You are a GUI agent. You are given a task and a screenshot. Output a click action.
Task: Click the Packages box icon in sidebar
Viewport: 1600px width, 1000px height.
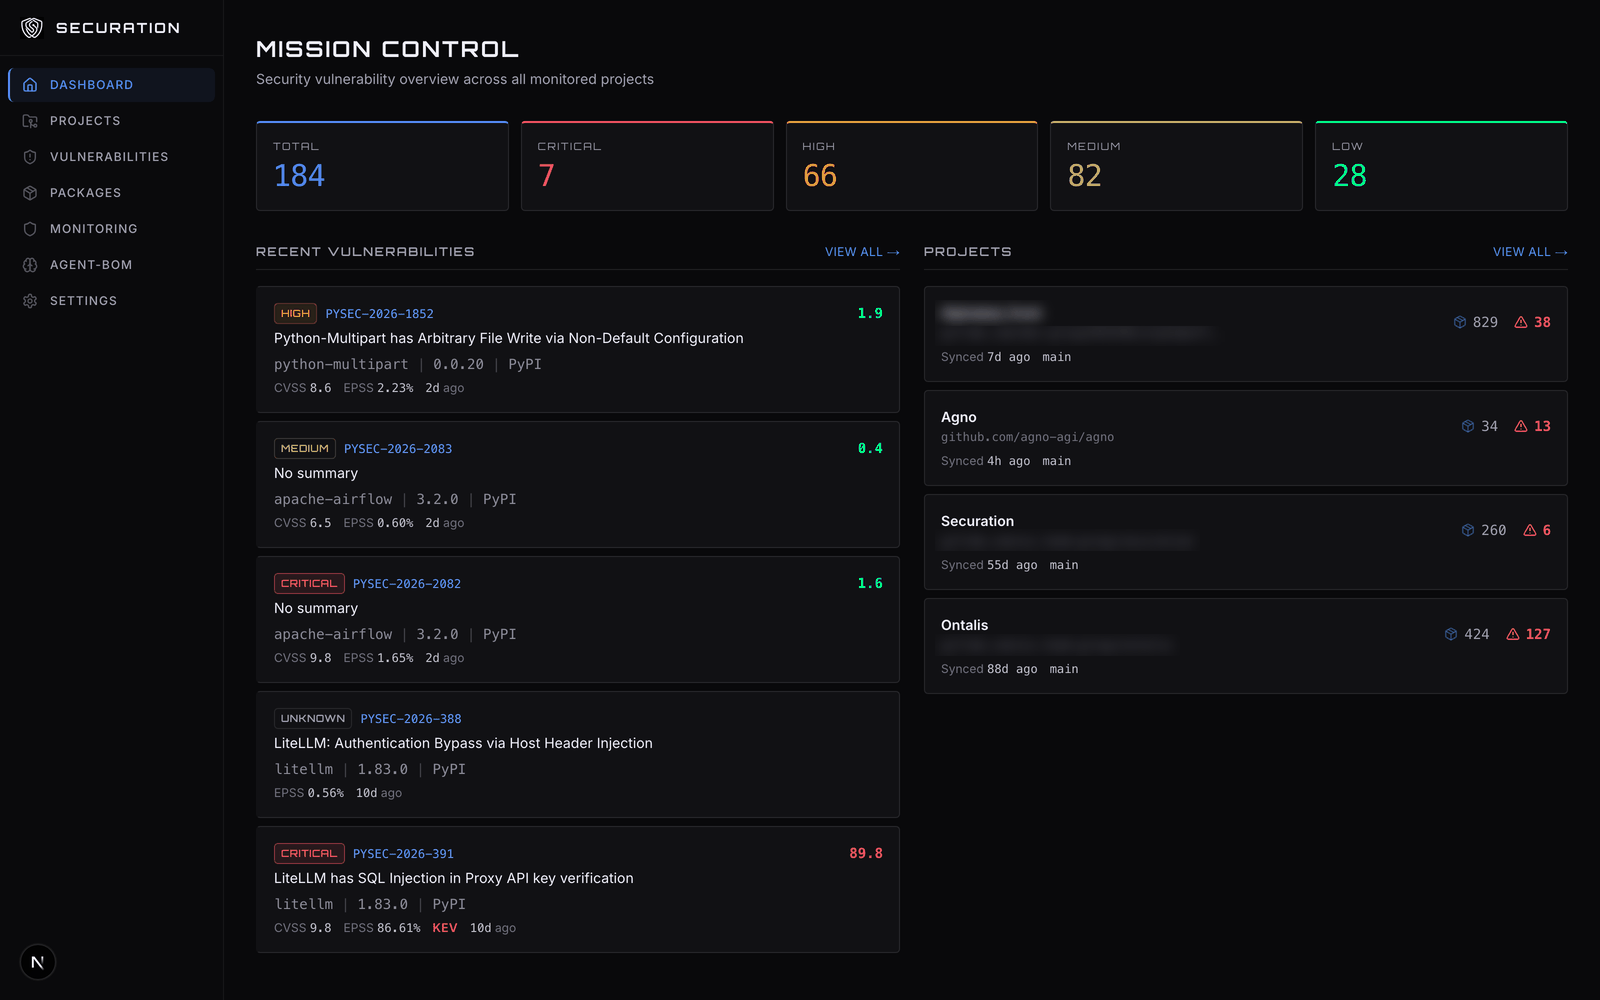[30, 193]
